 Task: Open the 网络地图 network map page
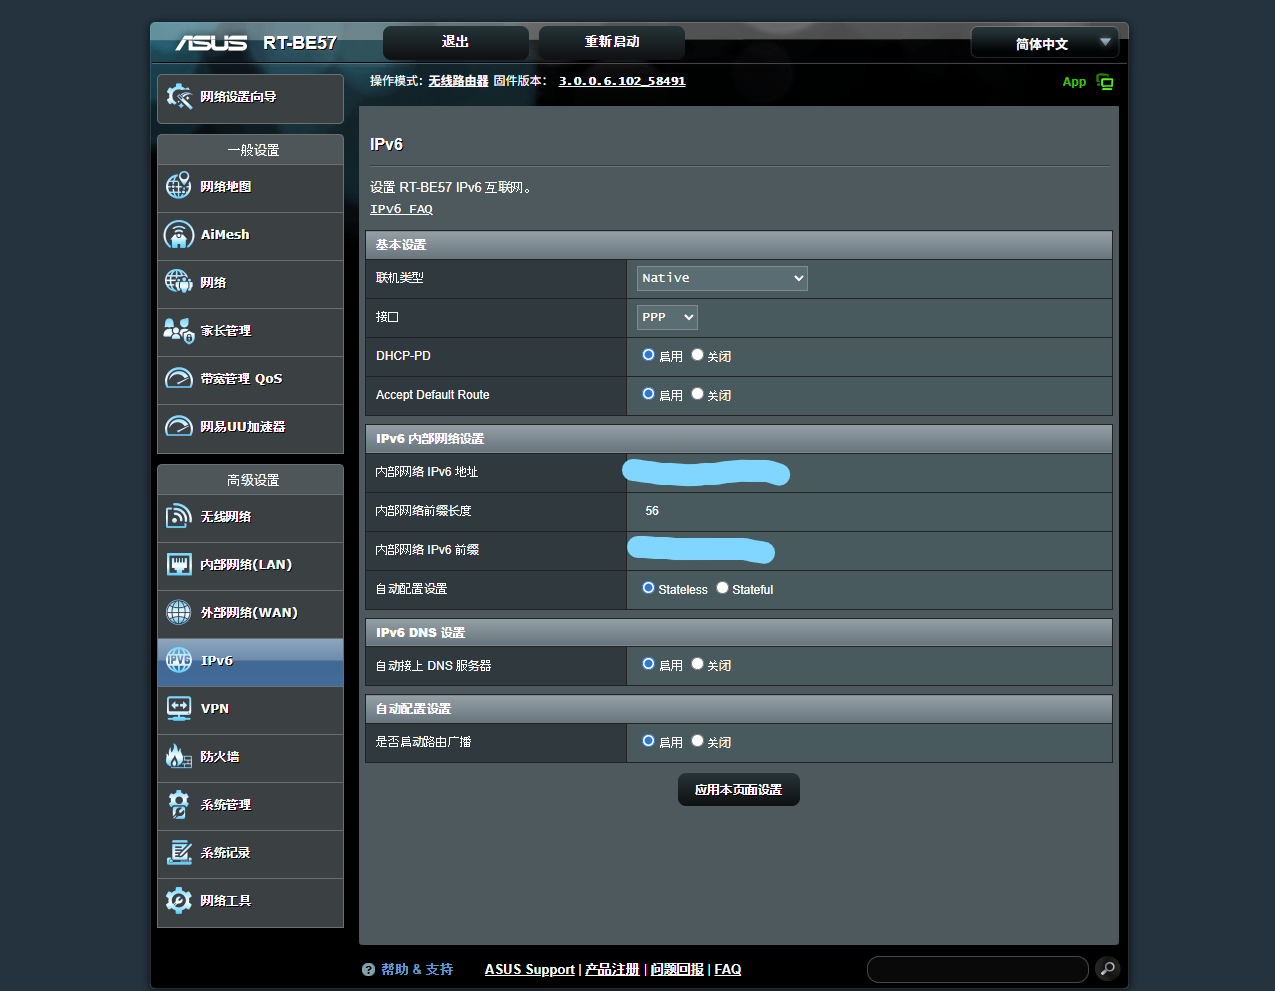[178, 185]
